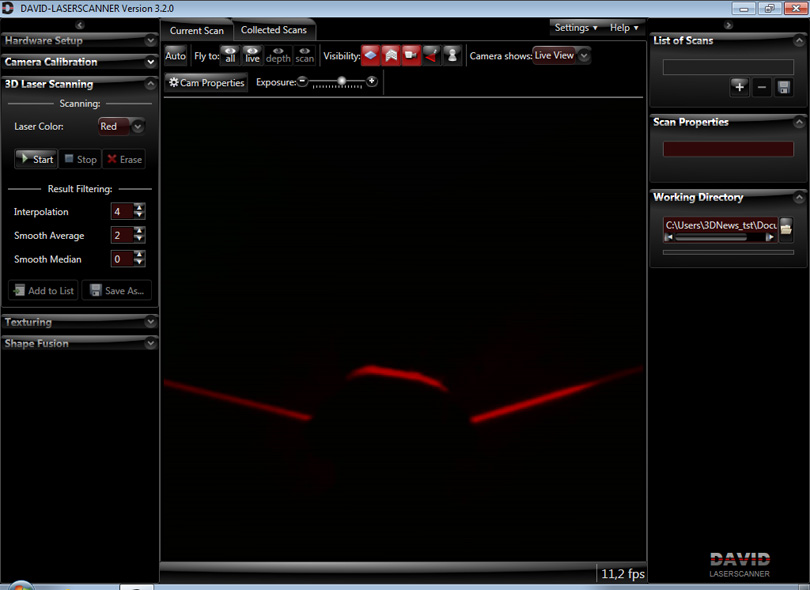This screenshot has width=810, height=590.
Task: Browse for working directory folder icon
Action: (786, 229)
